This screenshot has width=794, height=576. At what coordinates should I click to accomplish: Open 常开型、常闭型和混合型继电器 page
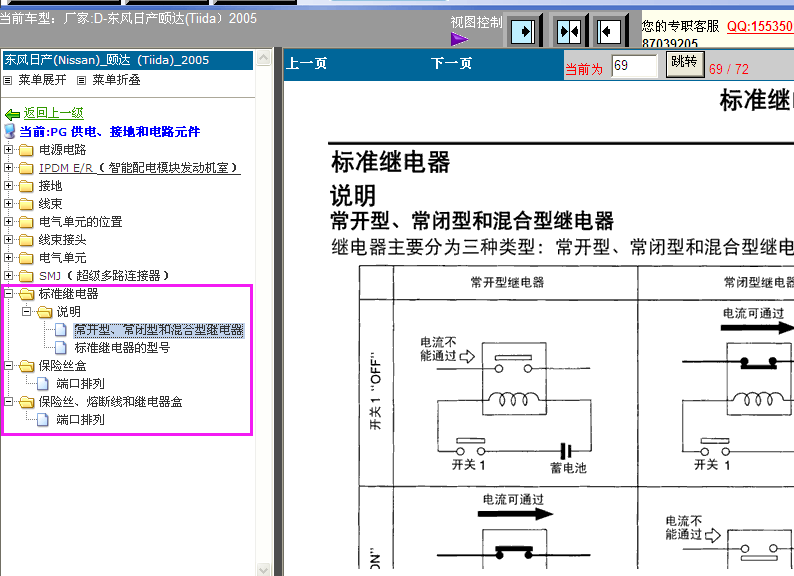point(159,330)
